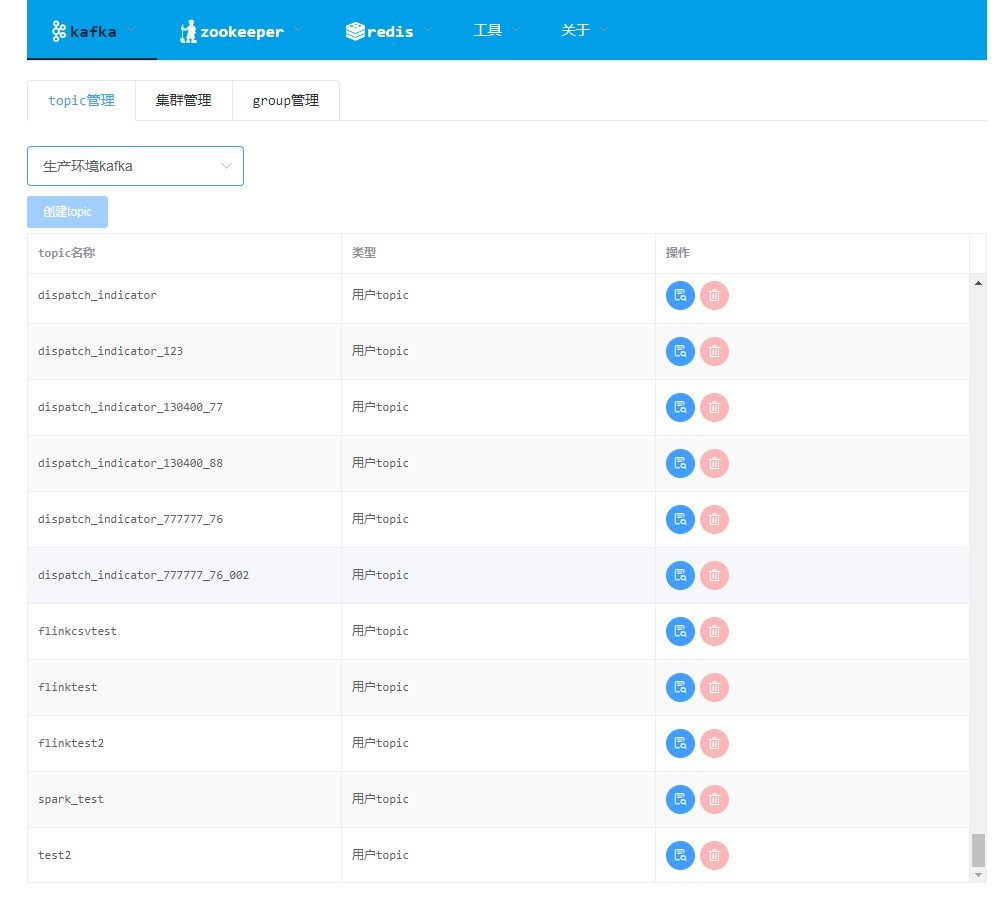The height and width of the screenshot is (916, 1008).
Task: Delete the dispatch_indicator_777777_76_002 topic
Action: pyautogui.click(x=714, y=575)
